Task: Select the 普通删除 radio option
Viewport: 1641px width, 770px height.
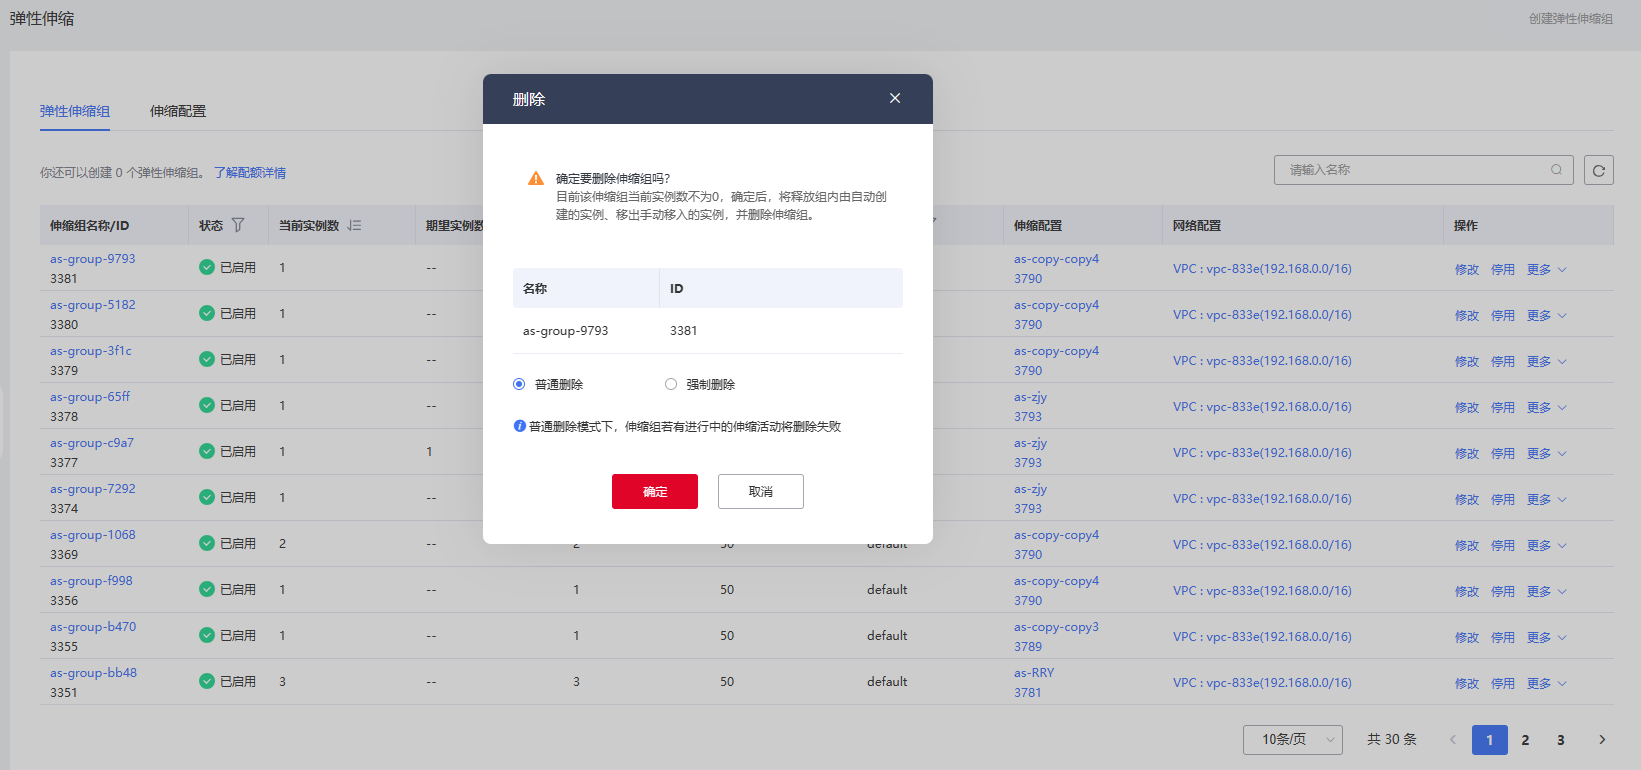Action: (x=519, y=384)
